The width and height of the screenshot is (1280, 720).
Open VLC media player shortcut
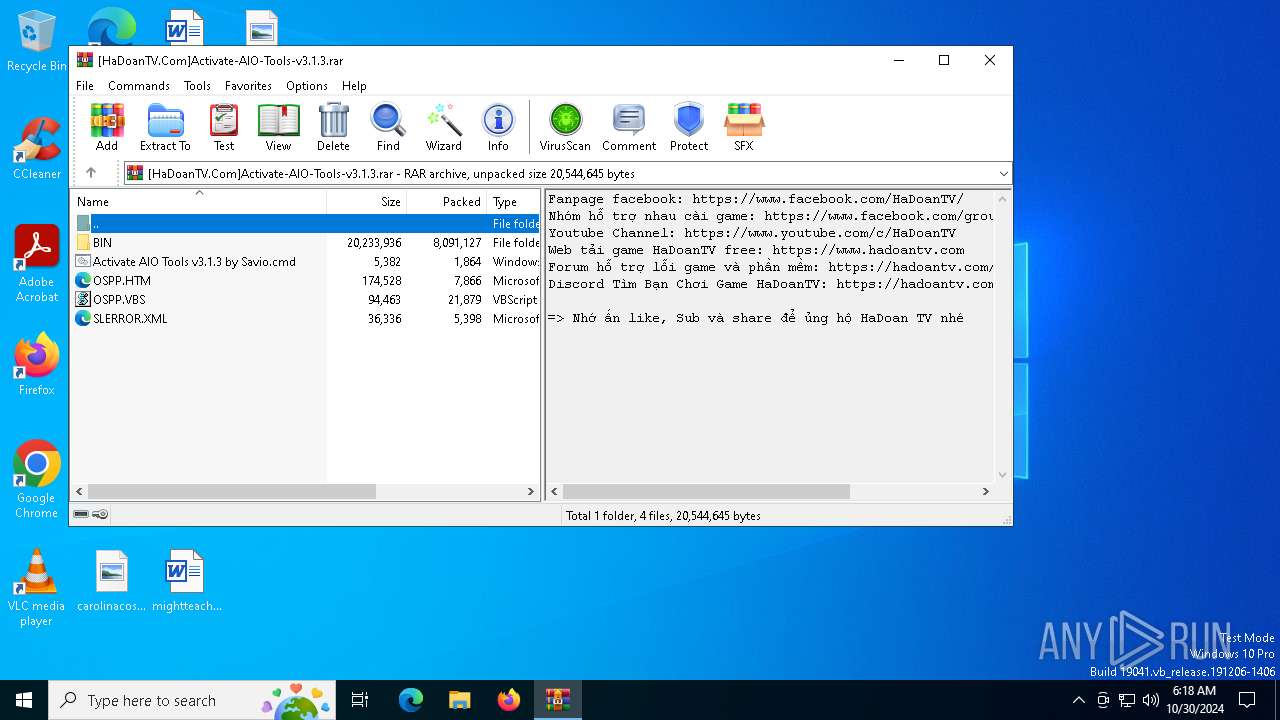pyautogui.click(x=37, y=588)
